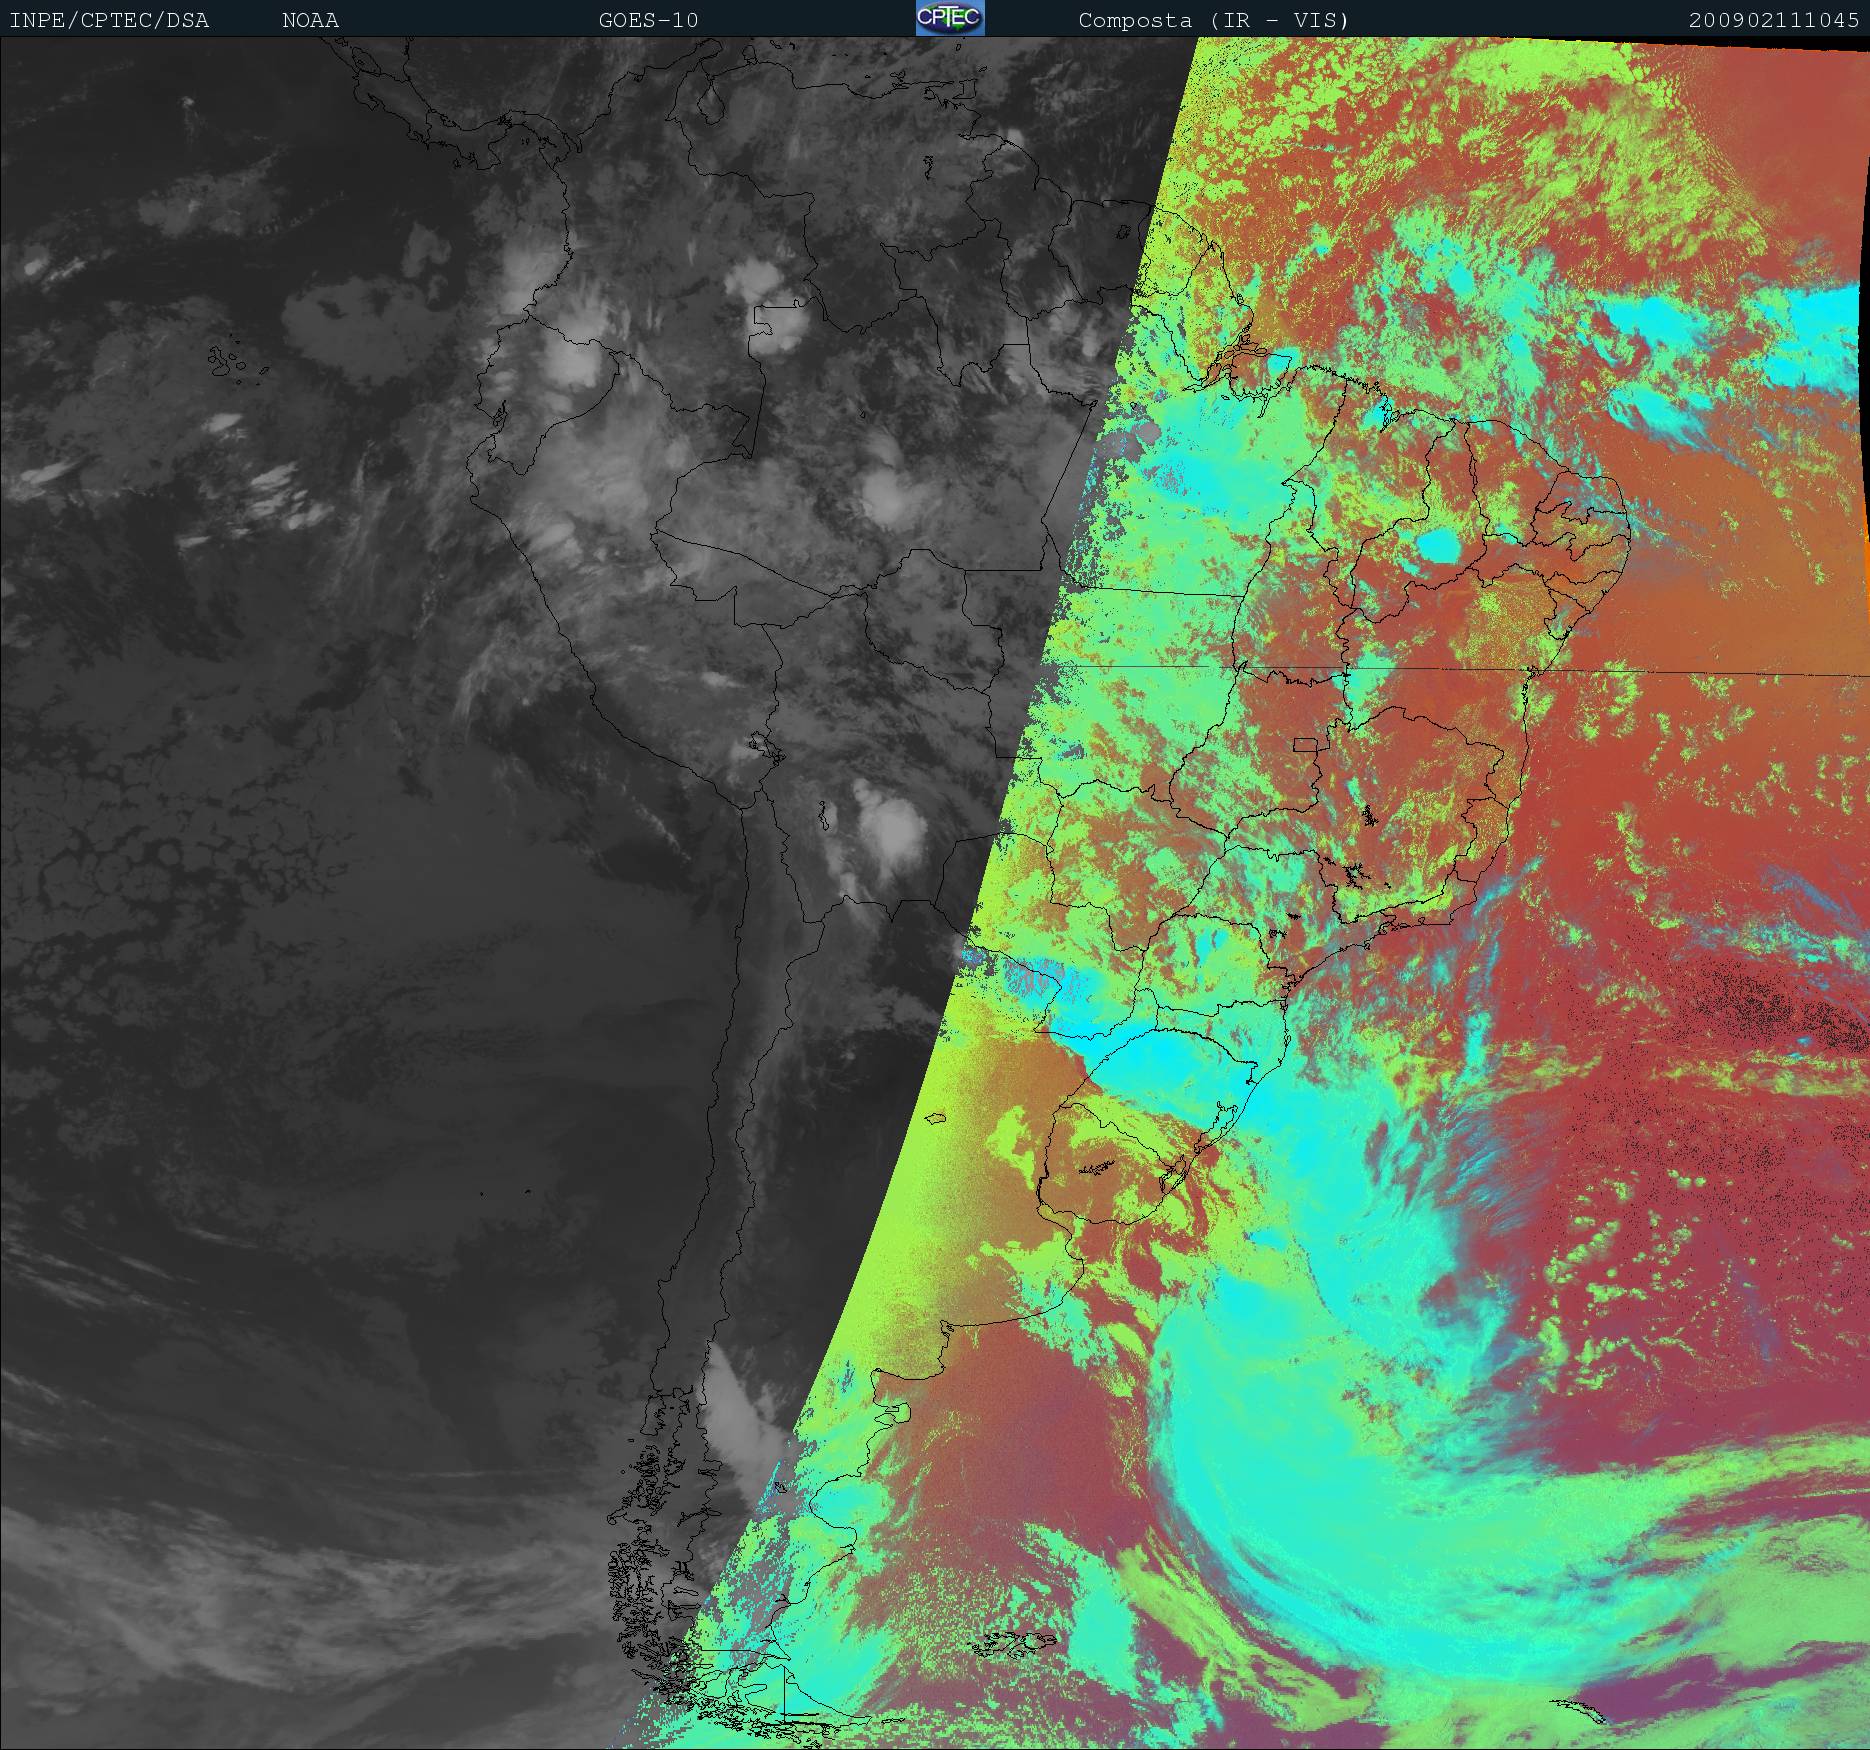Click the 200902111045 timestamp
This screenshot has height=1750, width=1870.
click(x=1774, y=20)
